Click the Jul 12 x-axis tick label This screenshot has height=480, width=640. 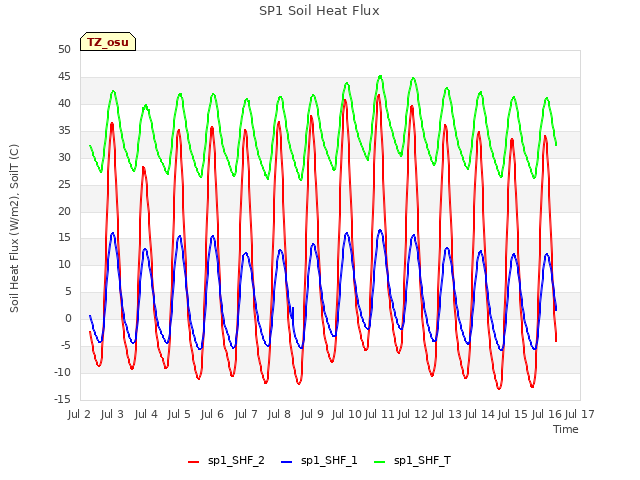413,414
